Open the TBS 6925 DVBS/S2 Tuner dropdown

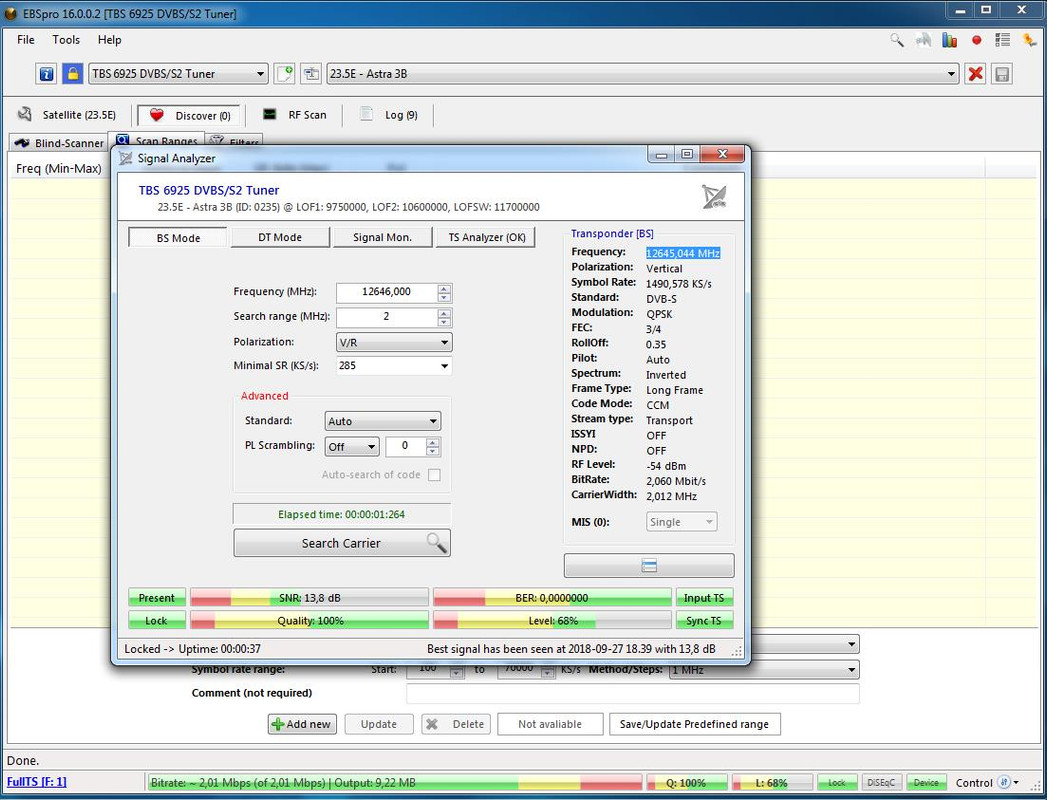[178, 73]
